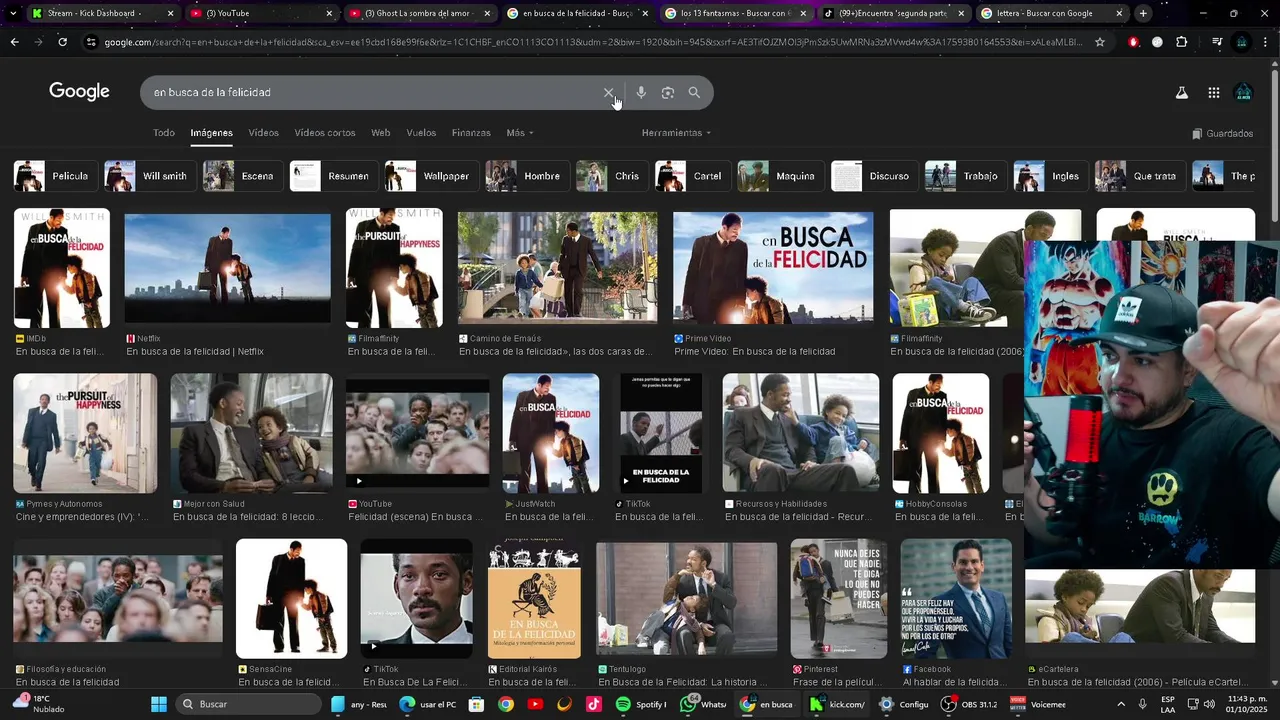Switch to 'los 13 fantasmas' browser tab
Screen dimensions: 1280x720
tap(735, 13)
